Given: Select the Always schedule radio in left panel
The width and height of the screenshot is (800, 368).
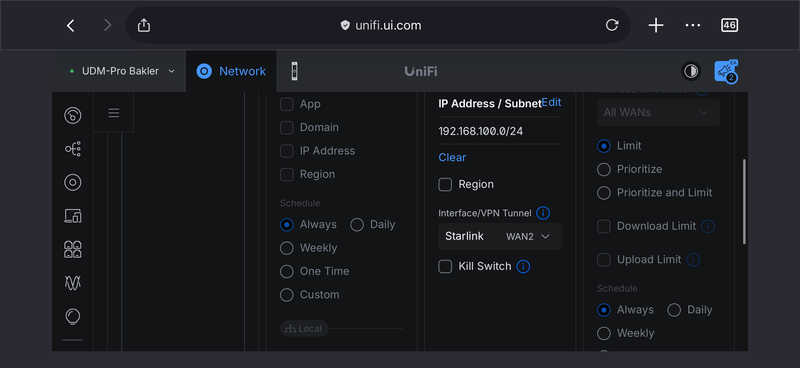Looking at the screenshot, I should 287,225.
